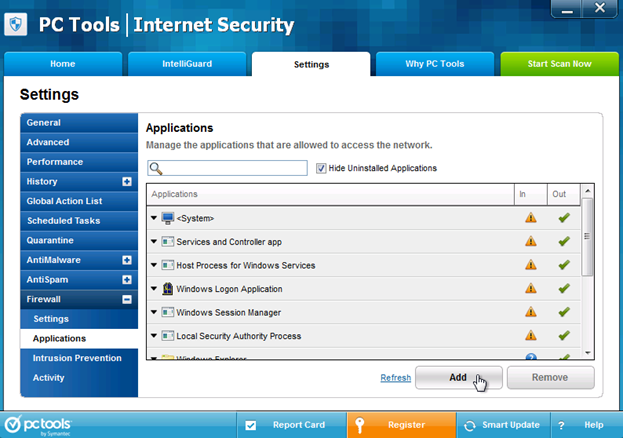Expand the Windows Logon Application row

[x=154, y=288]
